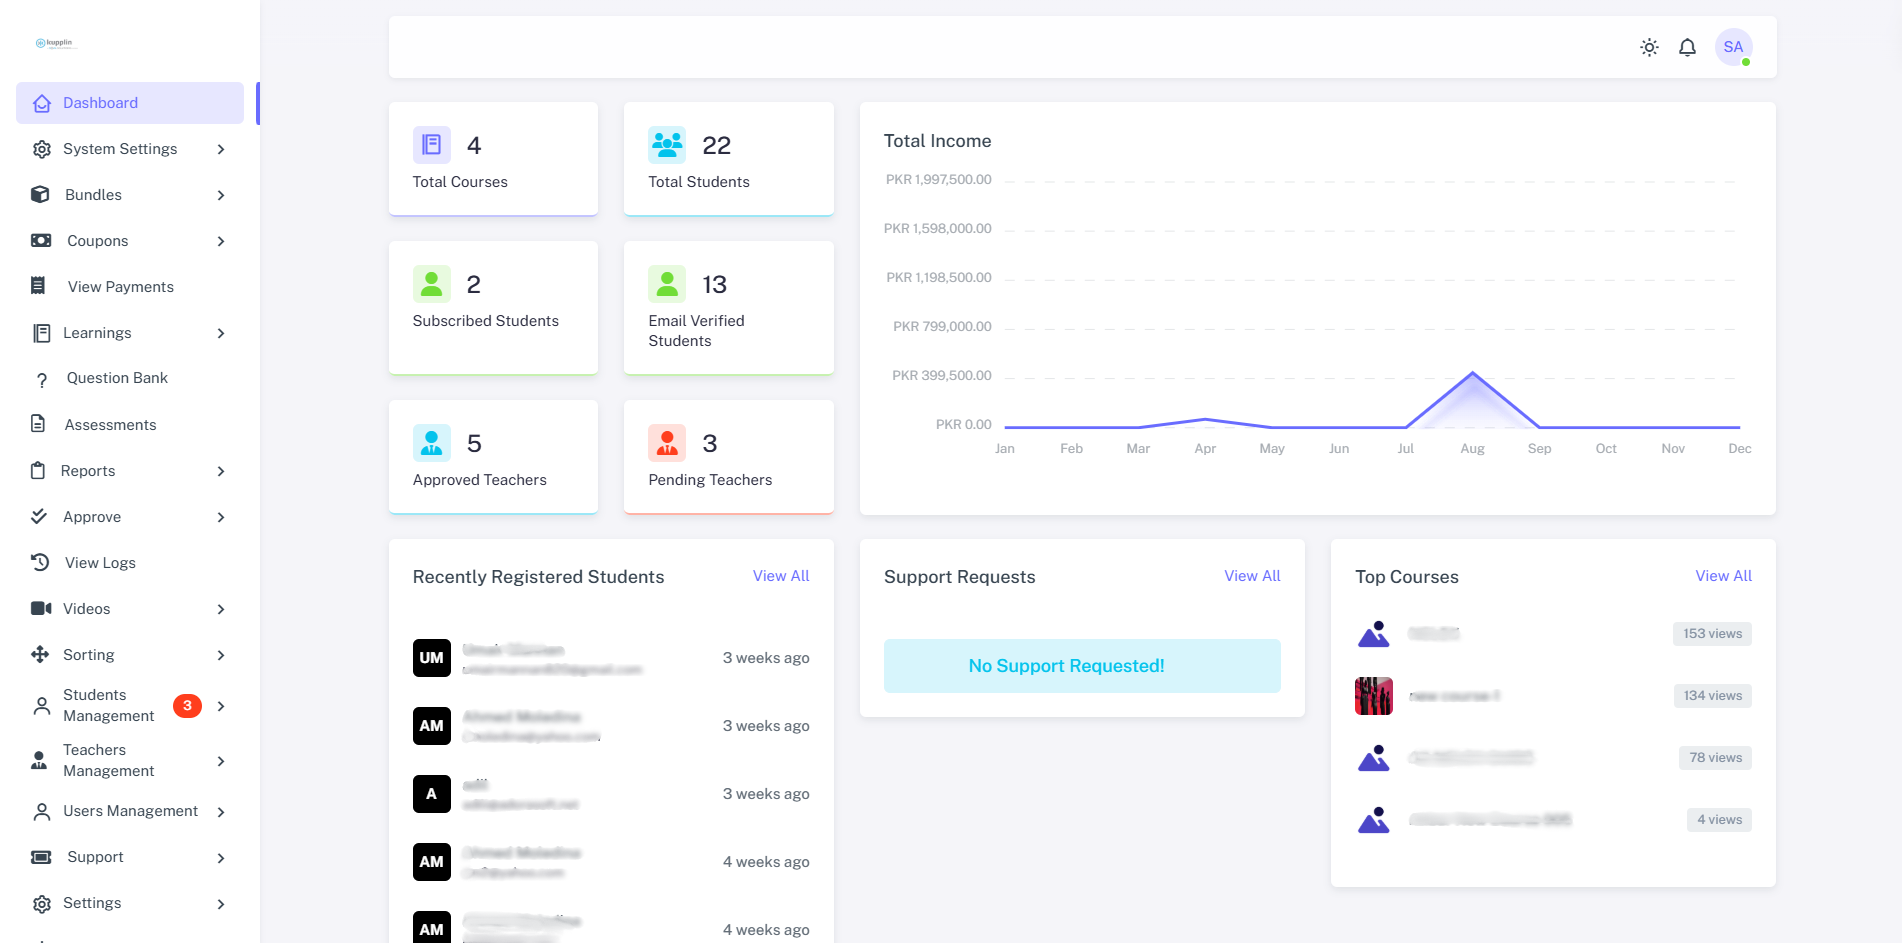The width and height of the screenshot is (1902, 943).
Task: Open the View Payments page
Action: (x=120, y=287)
